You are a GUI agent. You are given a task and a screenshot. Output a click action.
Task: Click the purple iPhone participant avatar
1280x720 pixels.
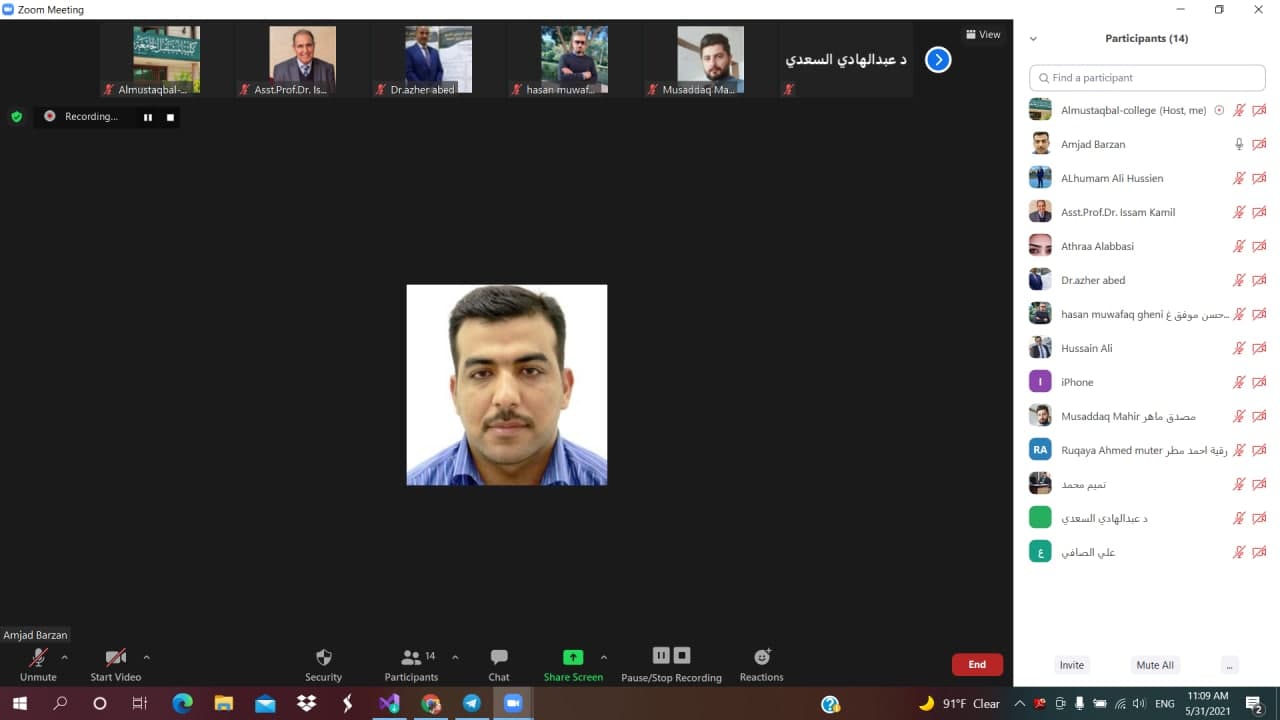[1040, 382]
